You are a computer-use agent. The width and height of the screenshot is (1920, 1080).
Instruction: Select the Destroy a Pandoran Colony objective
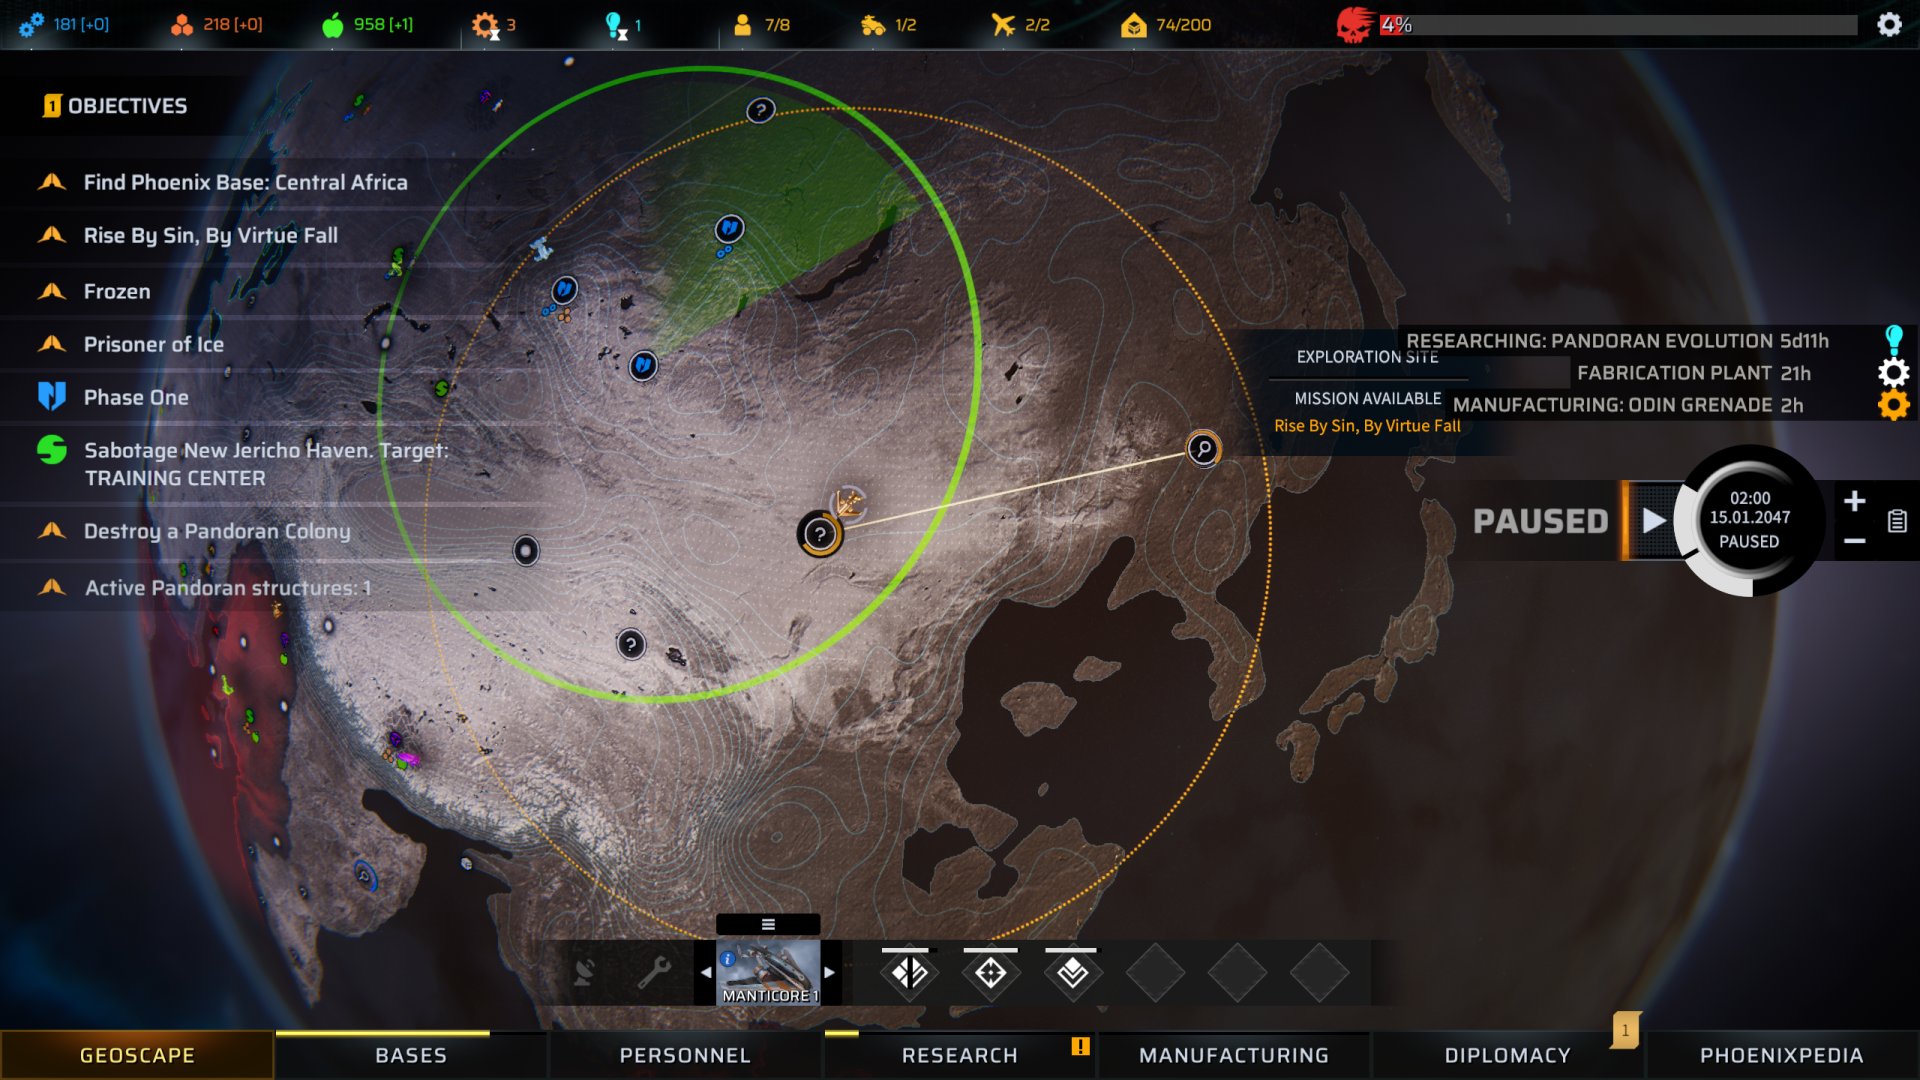(x=214, y=531)
